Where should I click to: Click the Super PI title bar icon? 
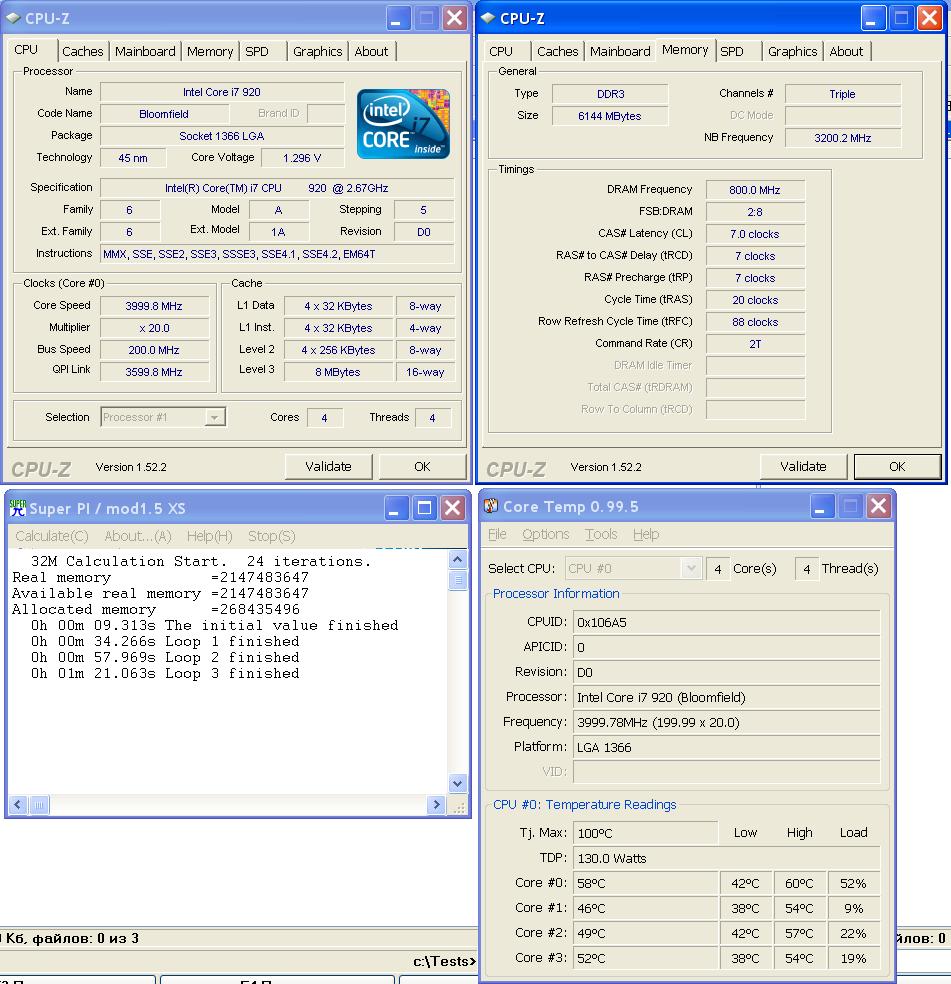coord(18,508)
